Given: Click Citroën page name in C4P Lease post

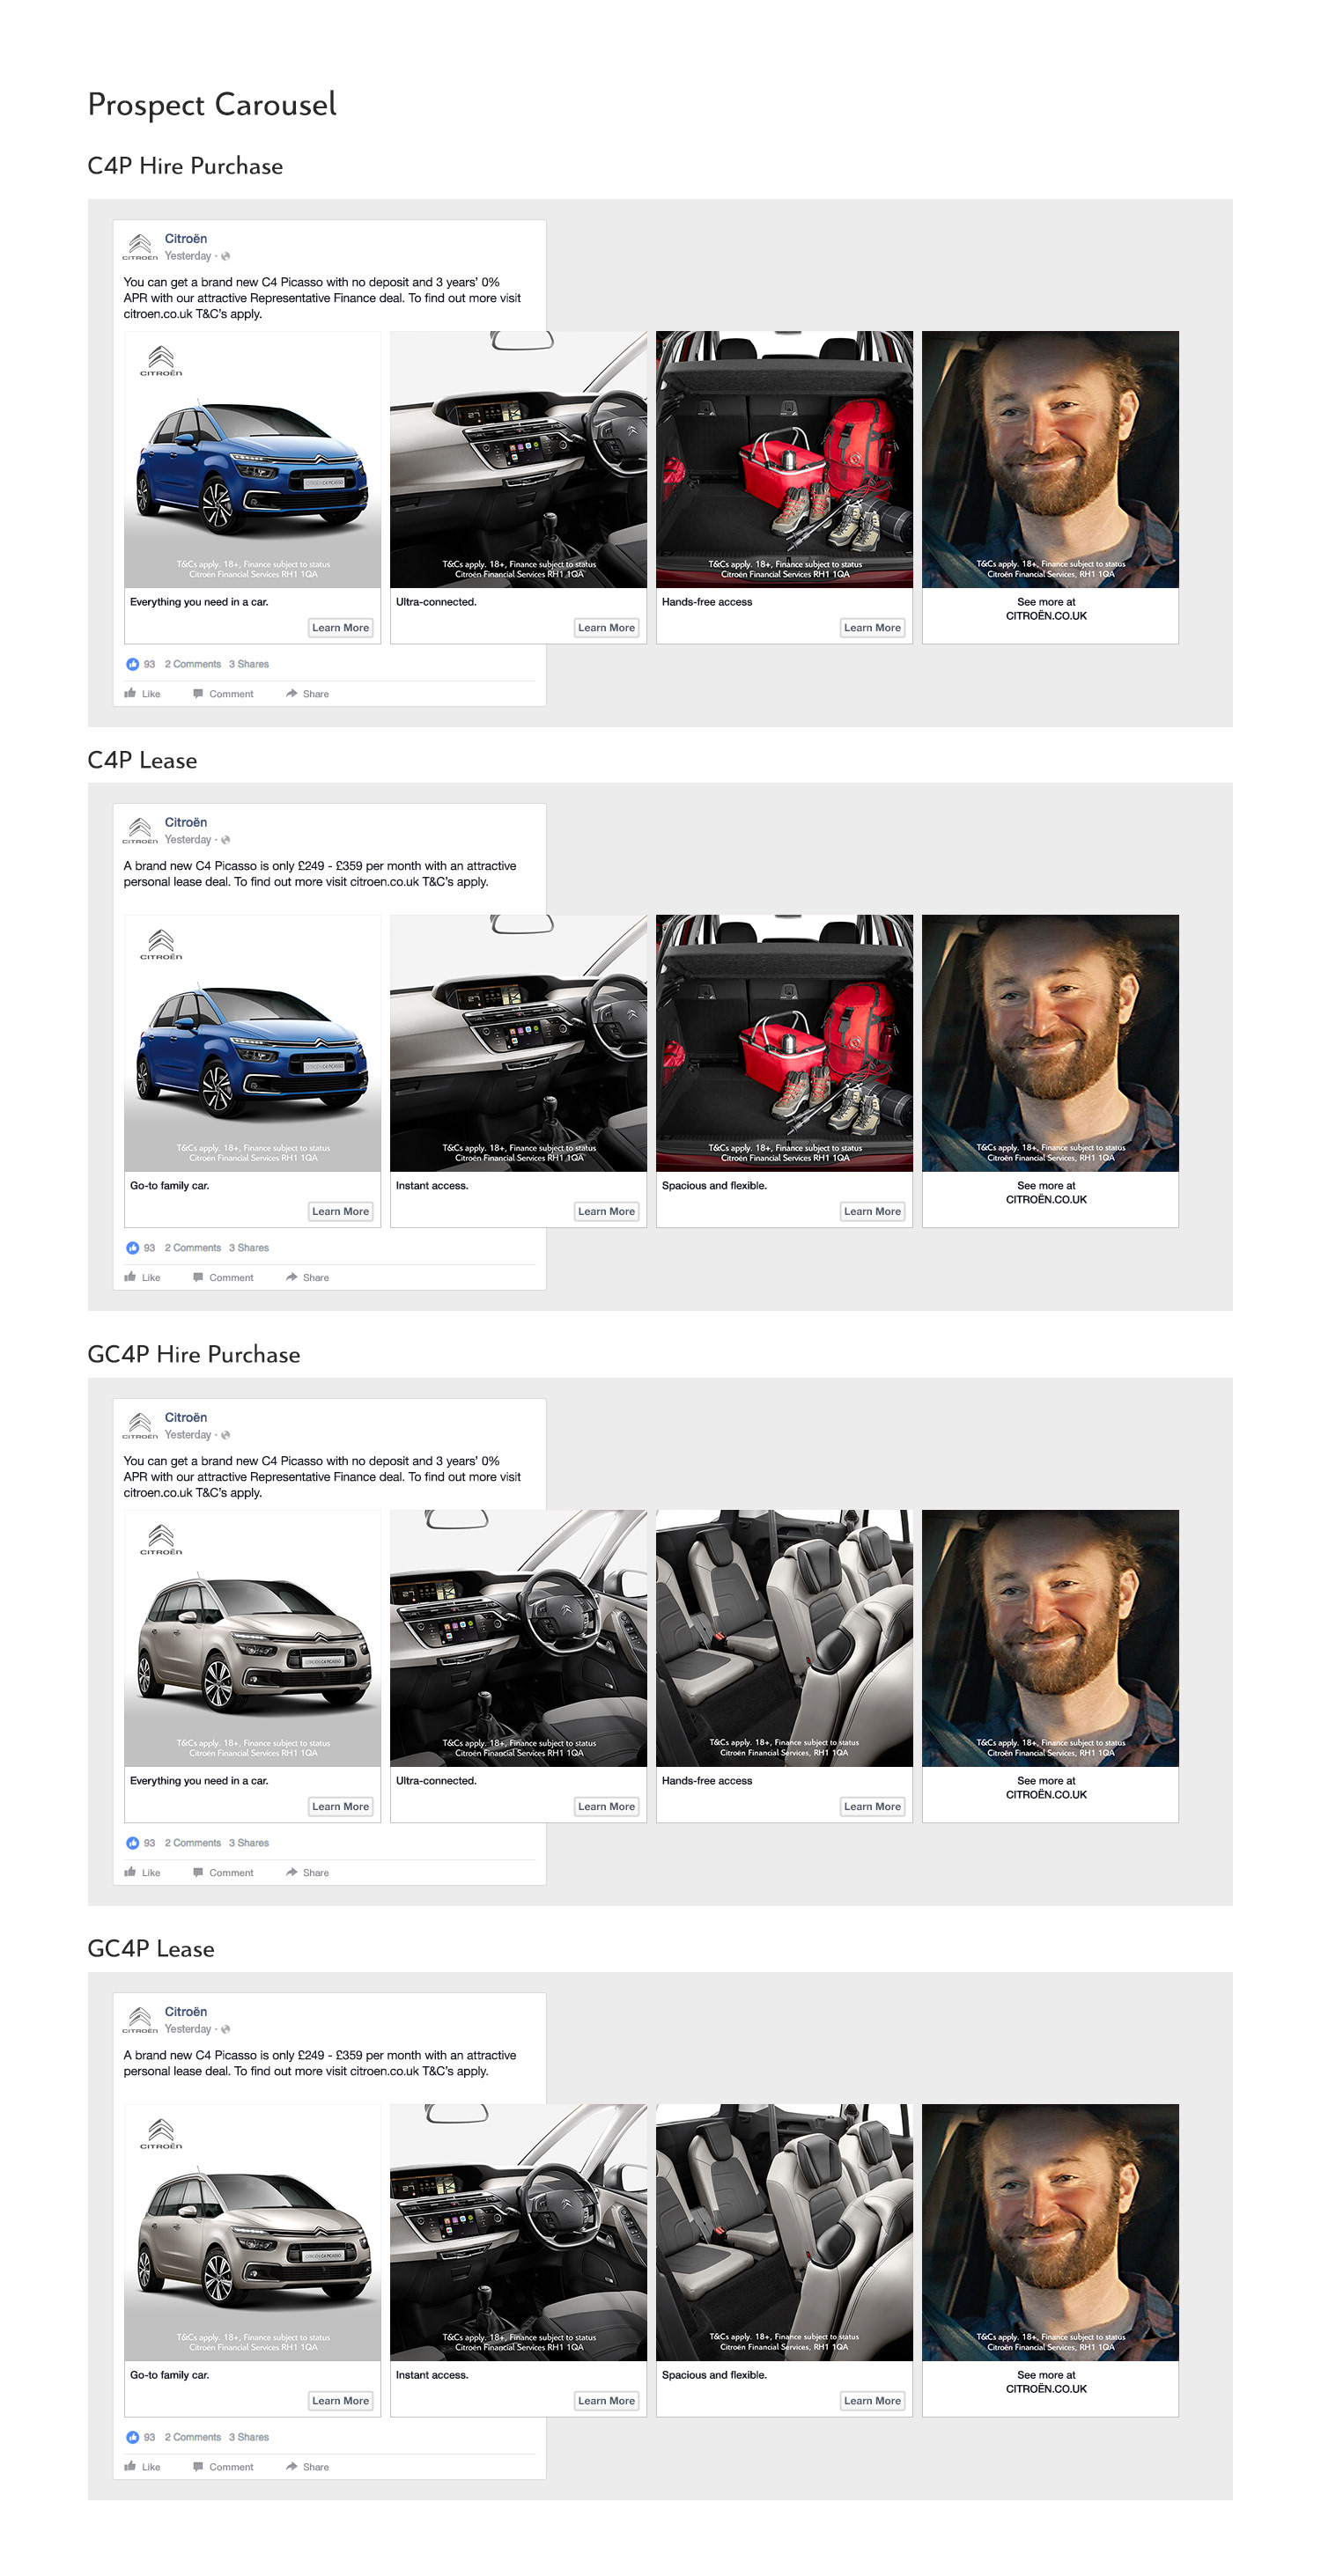Looking at the screenshot, I should [186, 823].
